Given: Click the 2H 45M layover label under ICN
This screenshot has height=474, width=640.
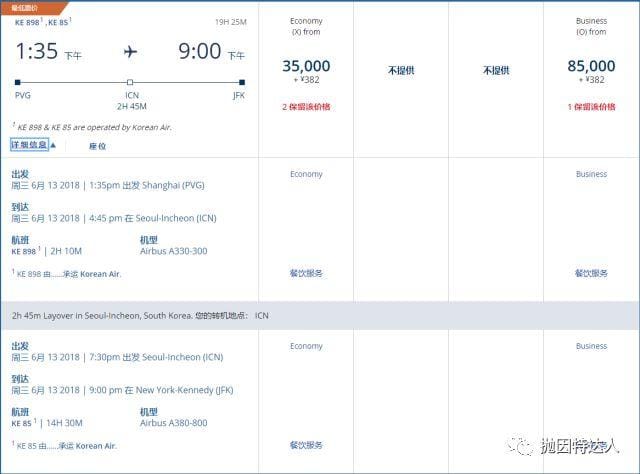Looking at the screenshot, I should pos(131,107).
